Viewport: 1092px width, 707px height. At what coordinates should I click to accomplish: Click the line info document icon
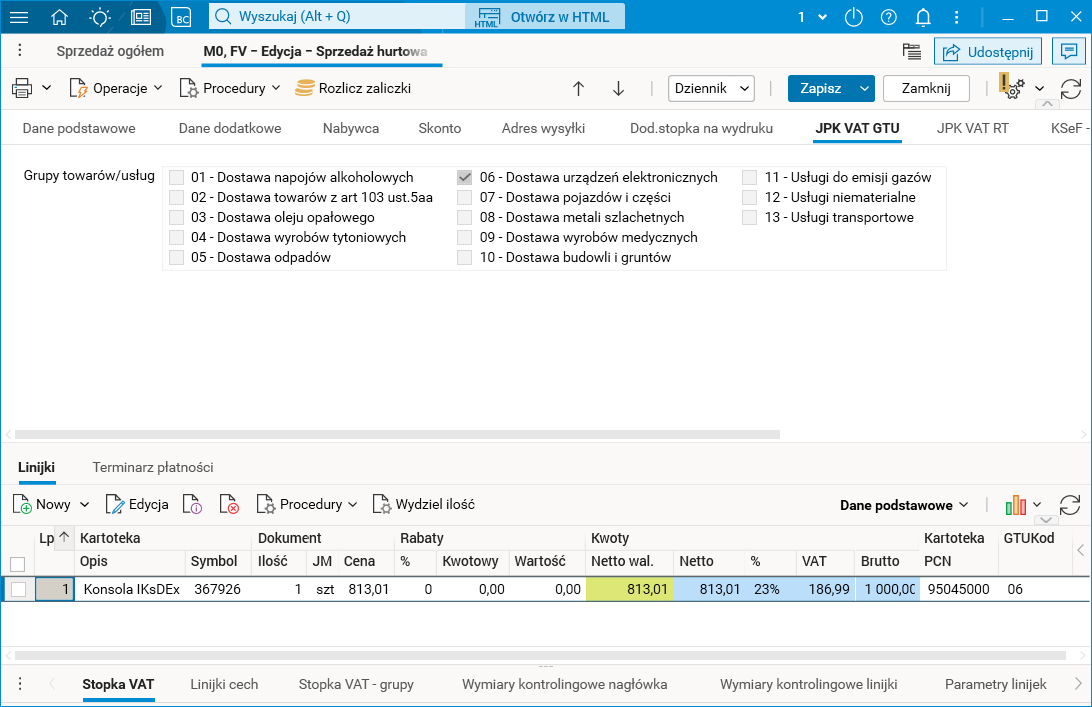click(192, 504)
